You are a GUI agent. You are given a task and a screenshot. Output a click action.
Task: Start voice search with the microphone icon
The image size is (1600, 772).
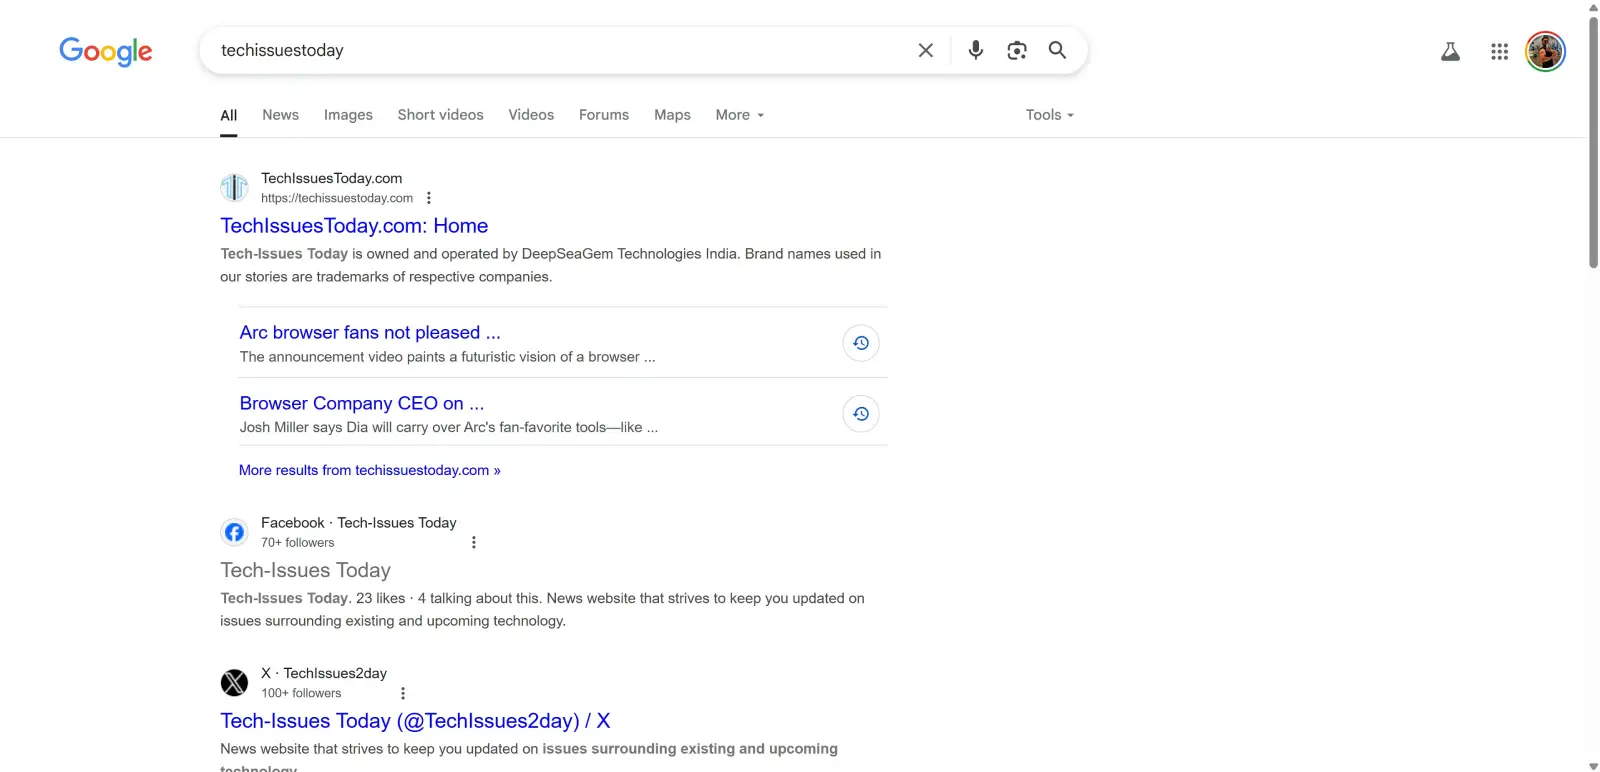976,50
